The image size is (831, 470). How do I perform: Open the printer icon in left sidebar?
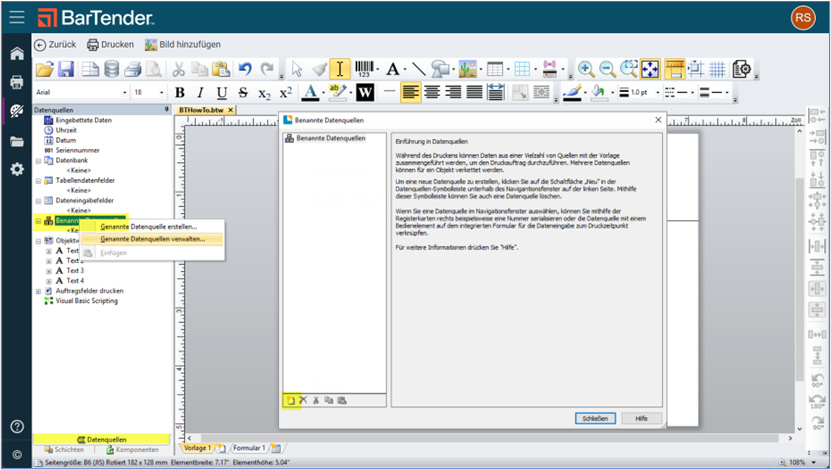17,82
